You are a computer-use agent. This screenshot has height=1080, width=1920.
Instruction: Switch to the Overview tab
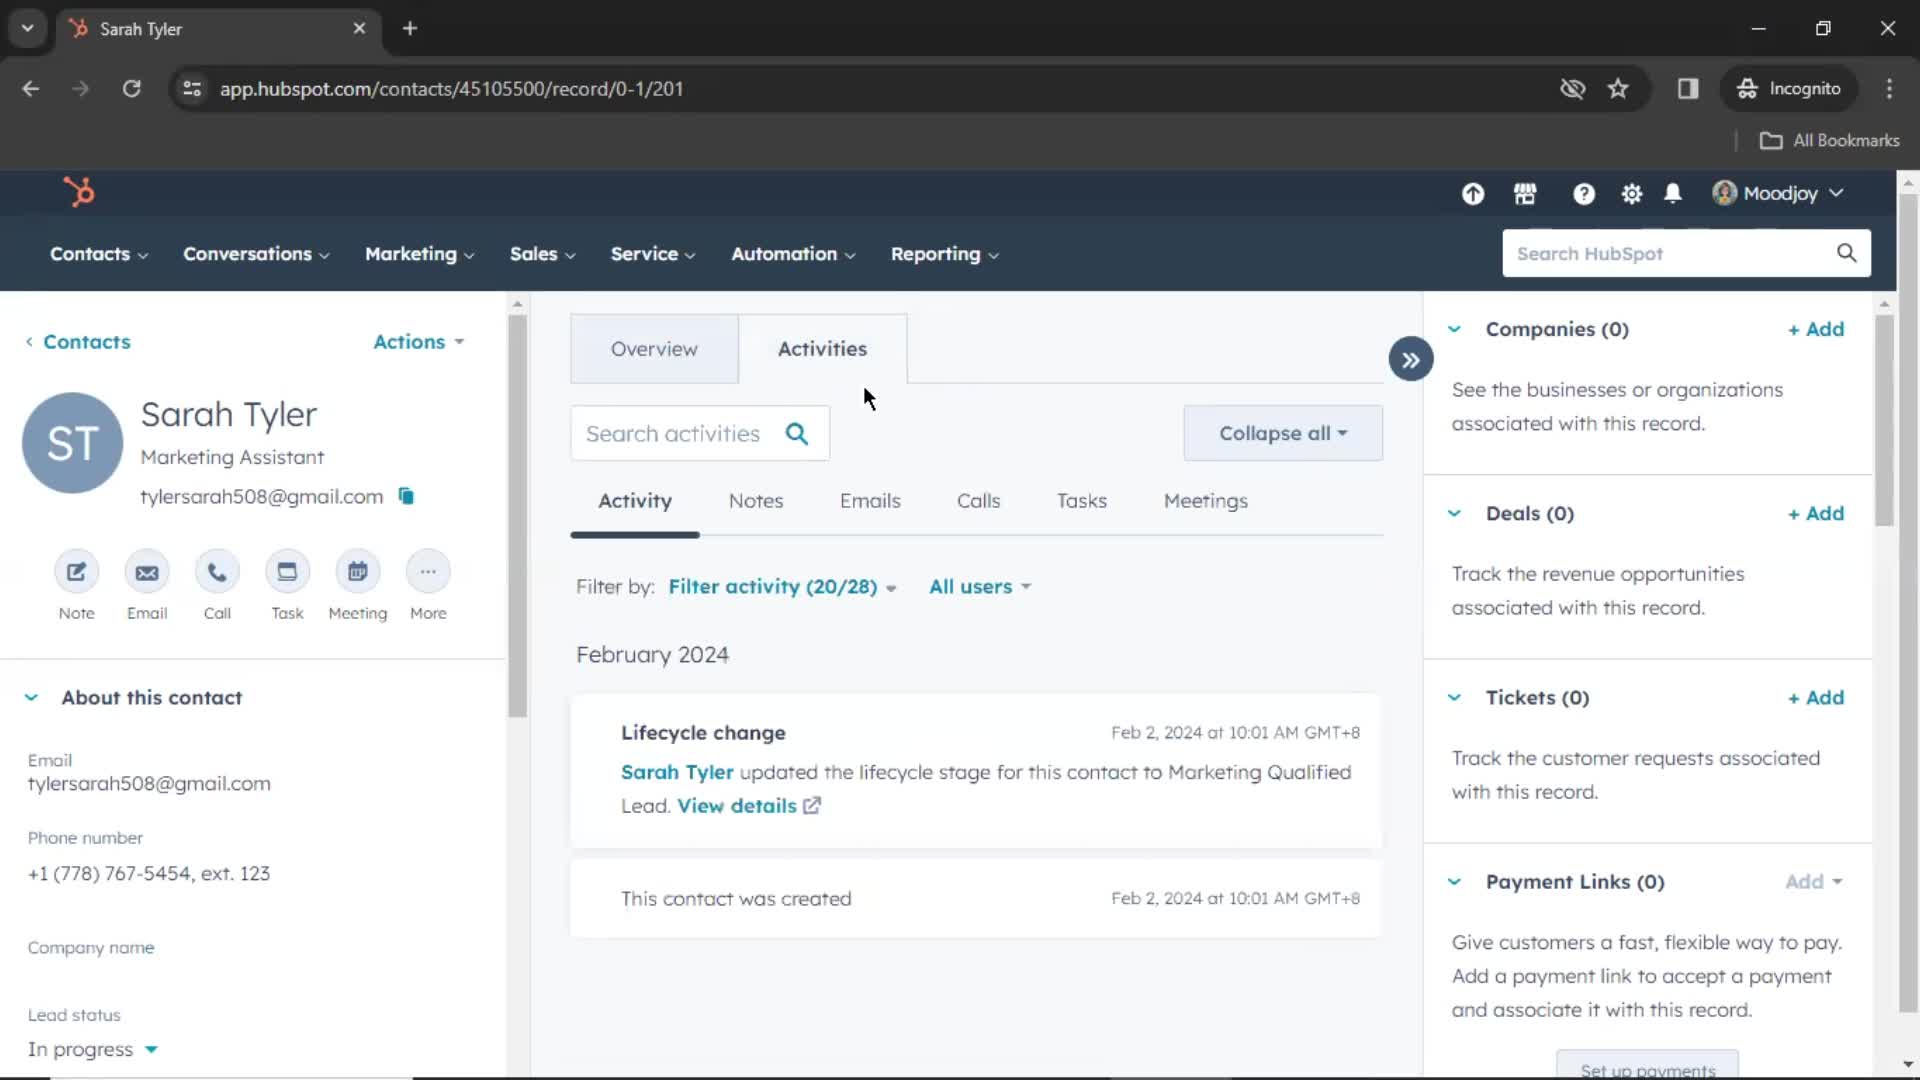click(x=654, y=349)
